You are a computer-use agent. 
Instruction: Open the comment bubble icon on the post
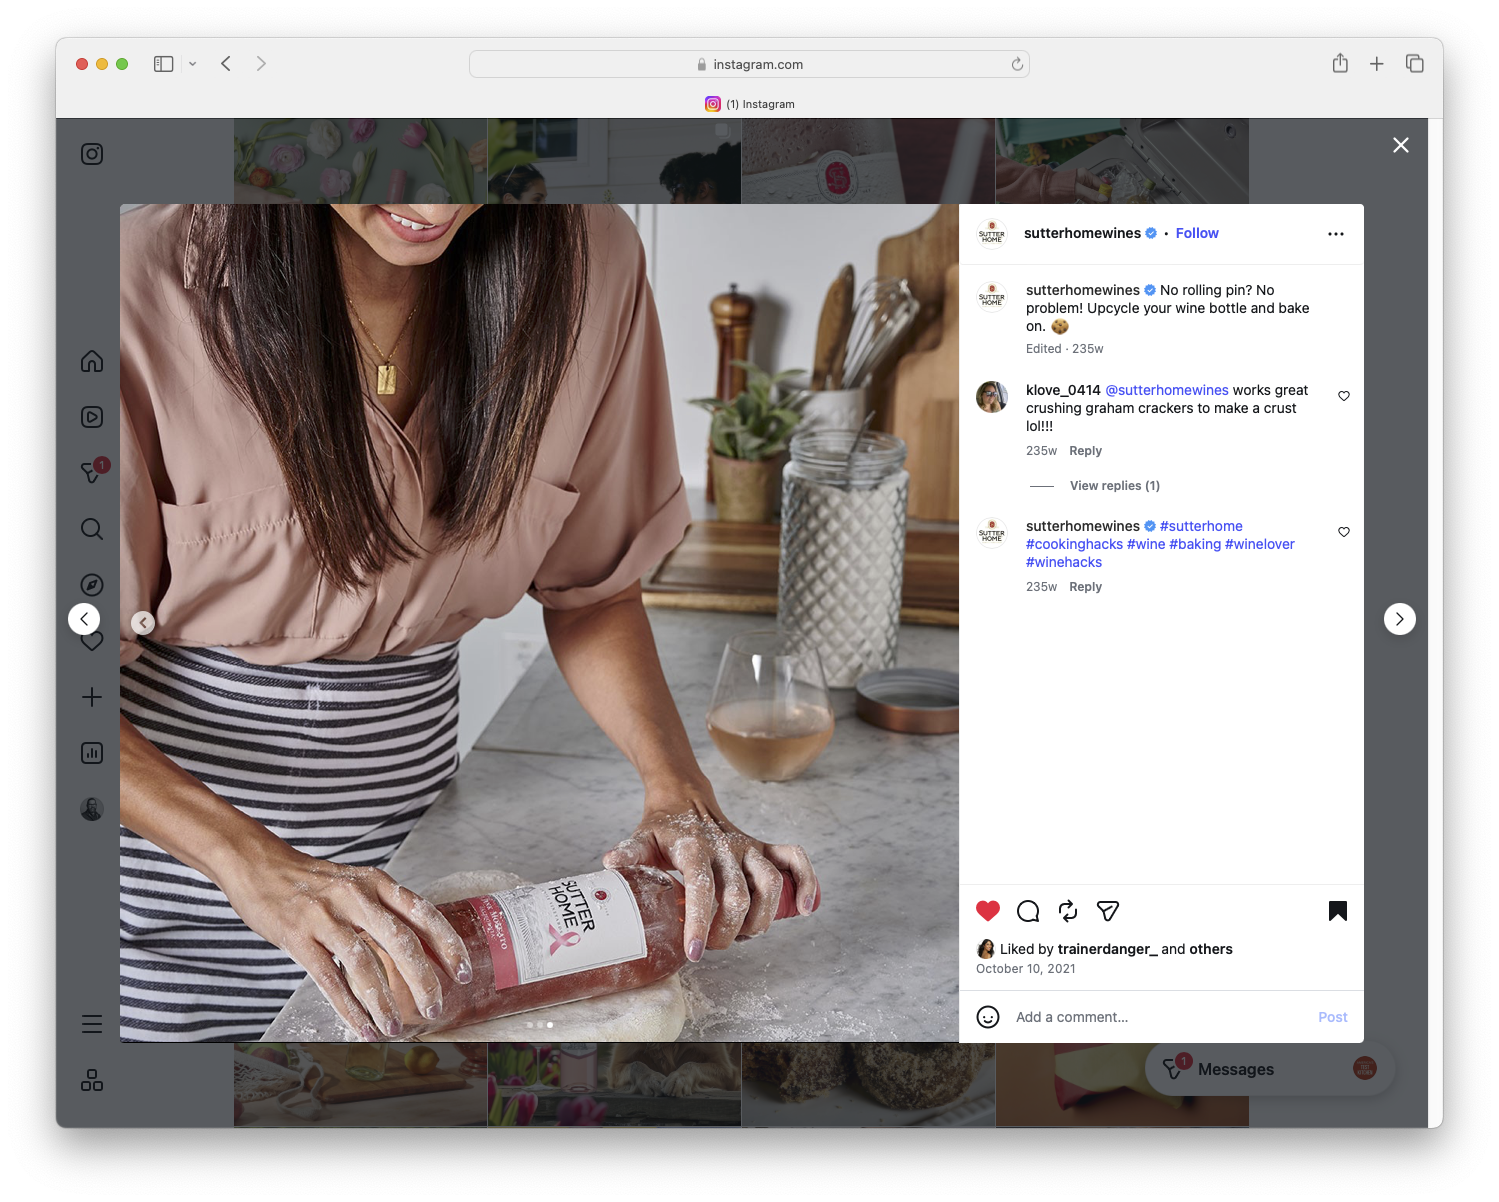(1027, 911)
